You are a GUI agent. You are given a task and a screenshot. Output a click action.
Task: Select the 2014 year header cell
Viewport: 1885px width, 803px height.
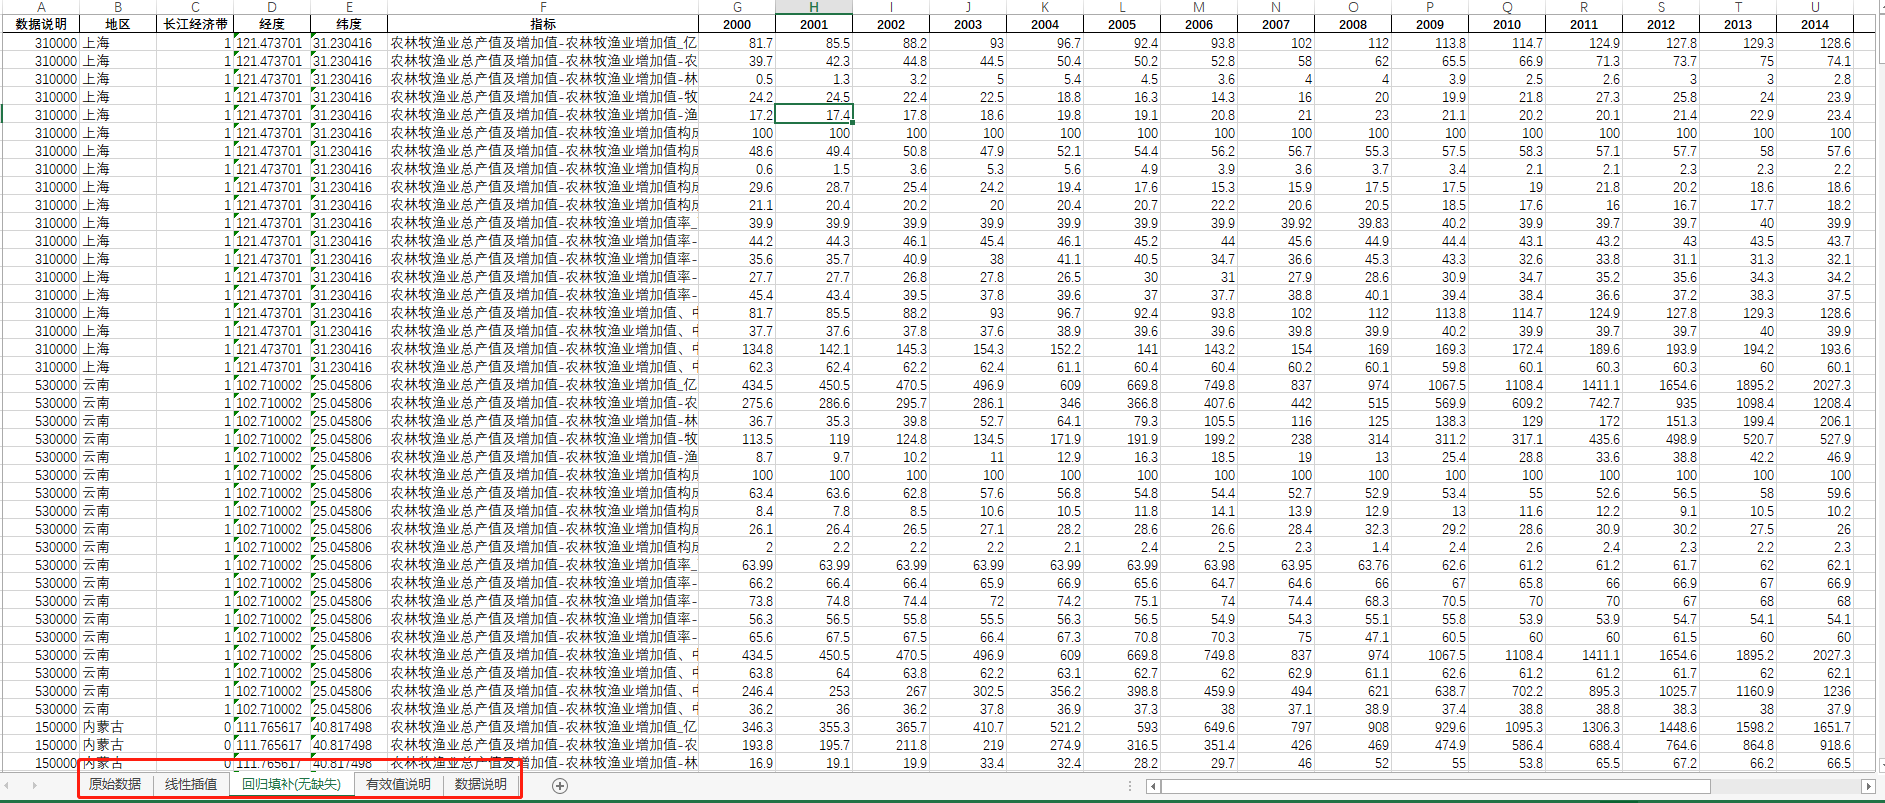pos(1815,24)
